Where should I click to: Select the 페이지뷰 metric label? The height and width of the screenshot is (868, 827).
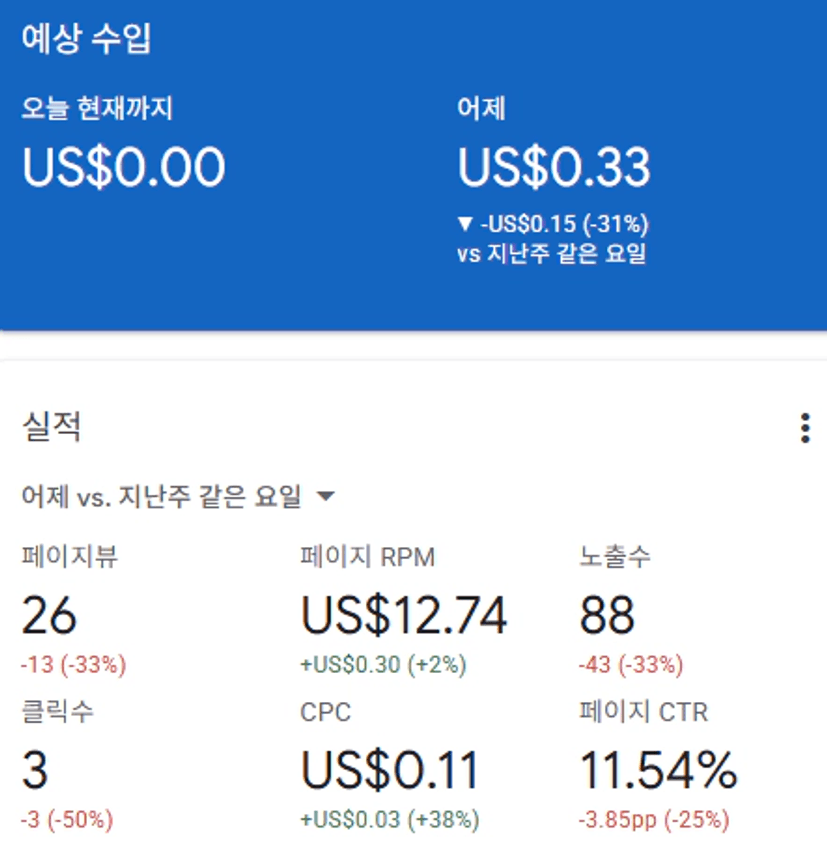[70, 557]
